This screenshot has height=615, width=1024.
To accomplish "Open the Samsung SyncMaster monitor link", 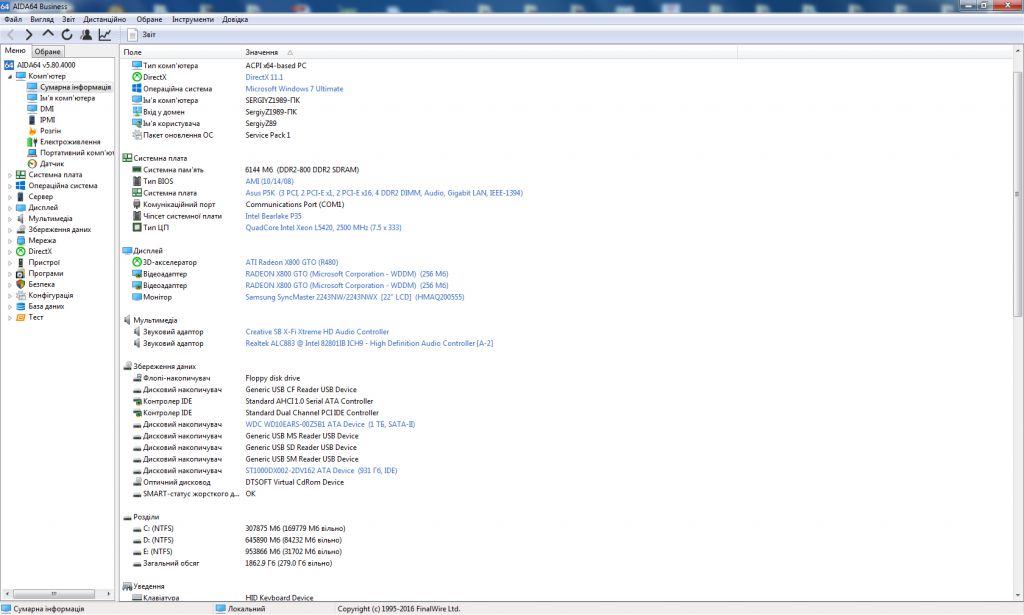I will (x=355, y=297).
